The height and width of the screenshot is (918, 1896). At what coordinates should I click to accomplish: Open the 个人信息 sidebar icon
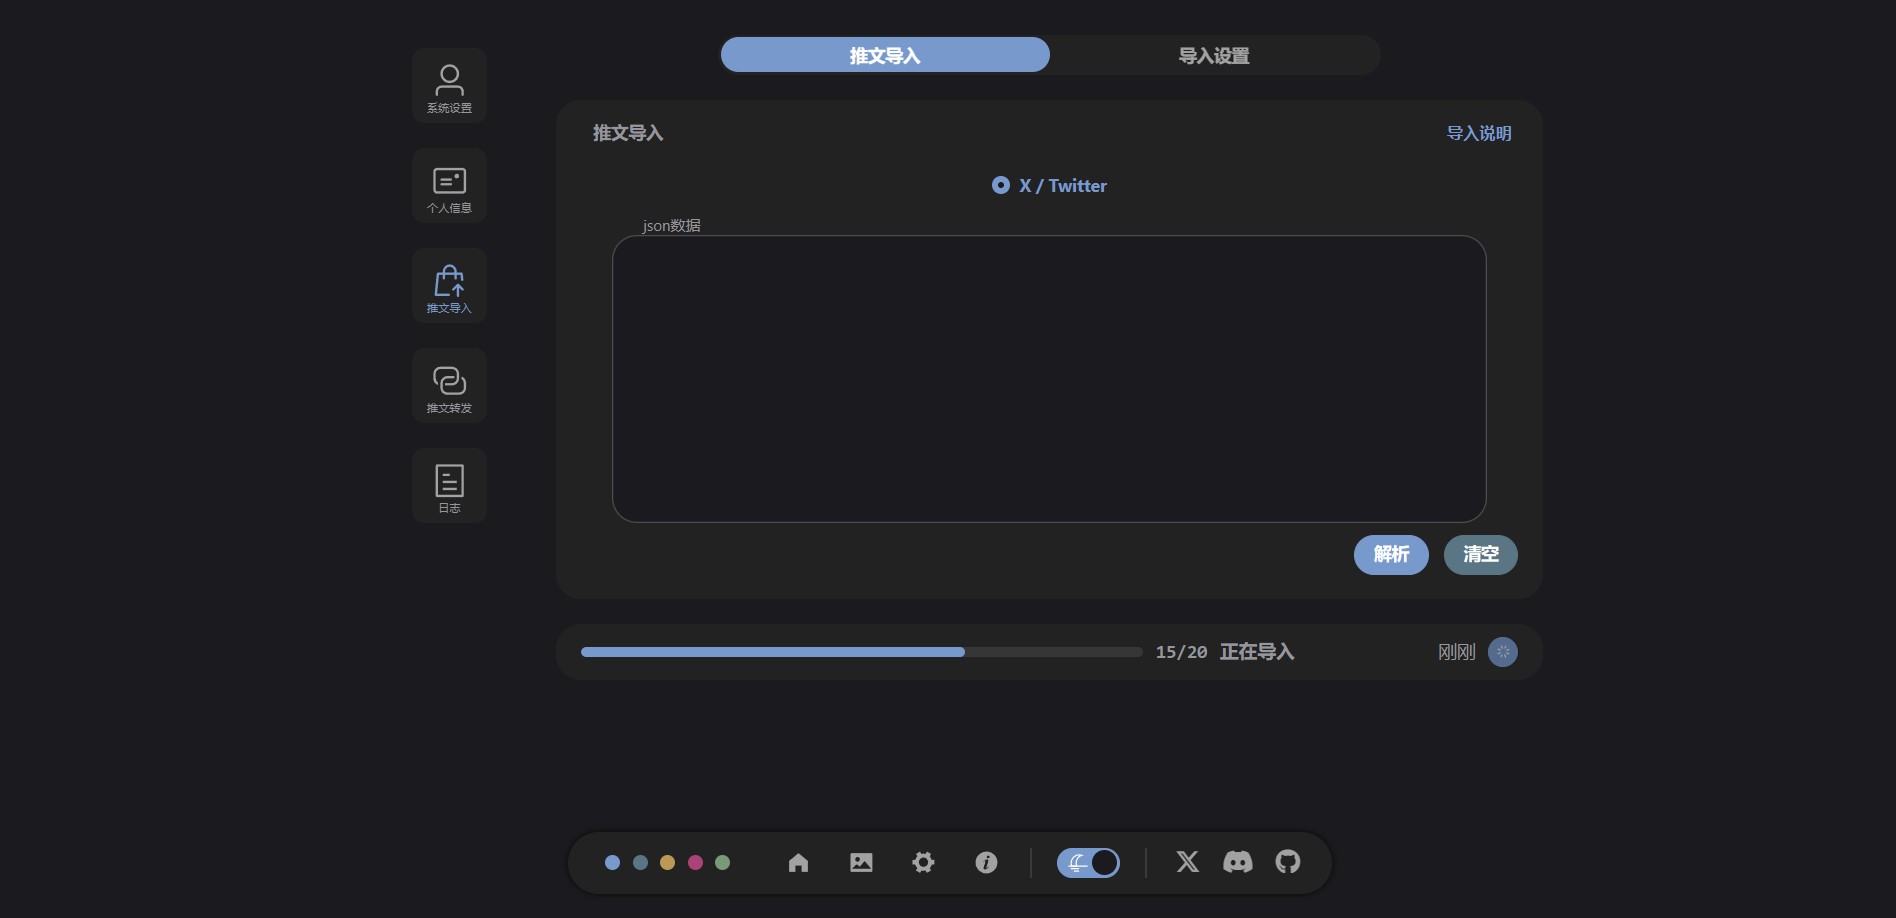449,186
